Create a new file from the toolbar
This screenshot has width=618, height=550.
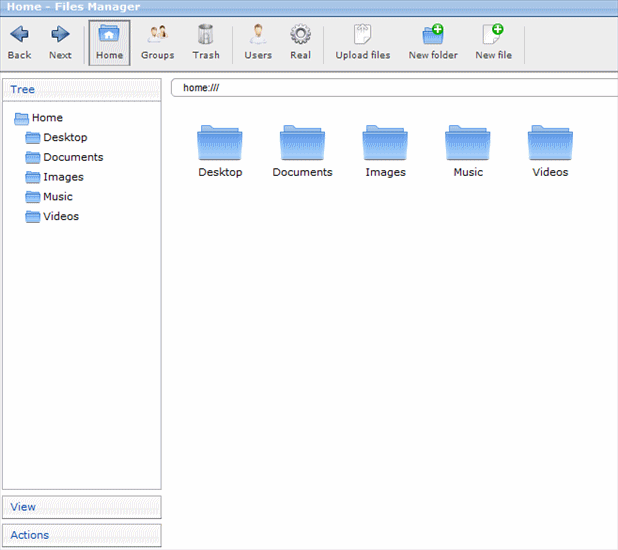(492, 35)
